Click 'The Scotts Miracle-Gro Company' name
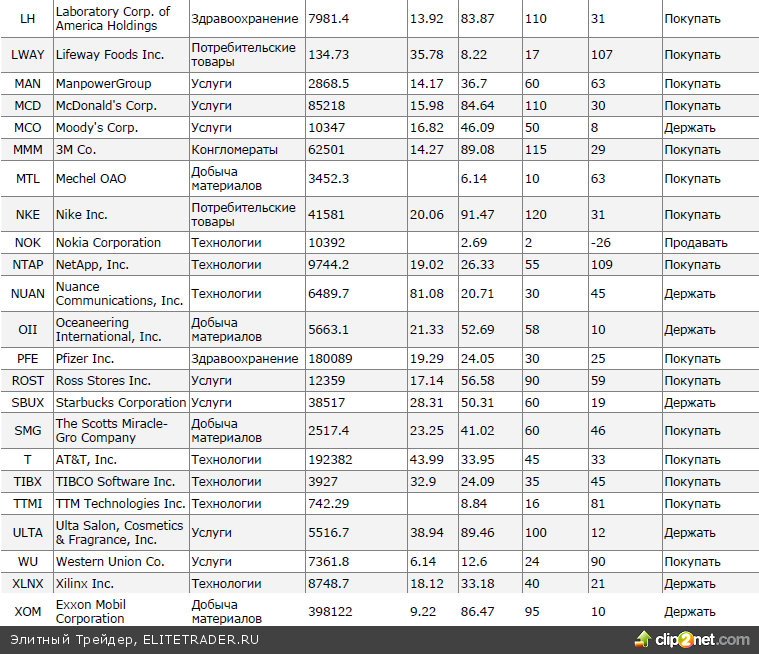759x654 pixels. pyautogui.click(x=111, y=430)
